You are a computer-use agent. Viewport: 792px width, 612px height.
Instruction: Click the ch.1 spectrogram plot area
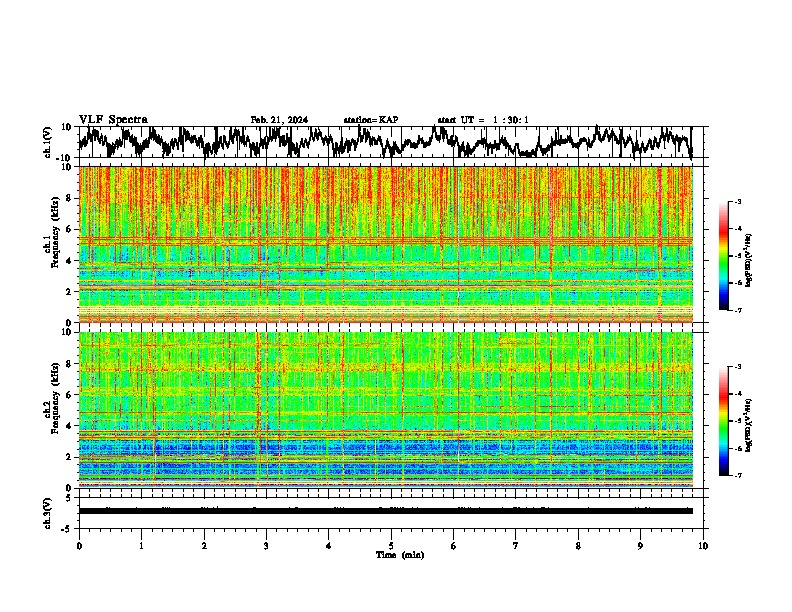click(x=386, y=244)
